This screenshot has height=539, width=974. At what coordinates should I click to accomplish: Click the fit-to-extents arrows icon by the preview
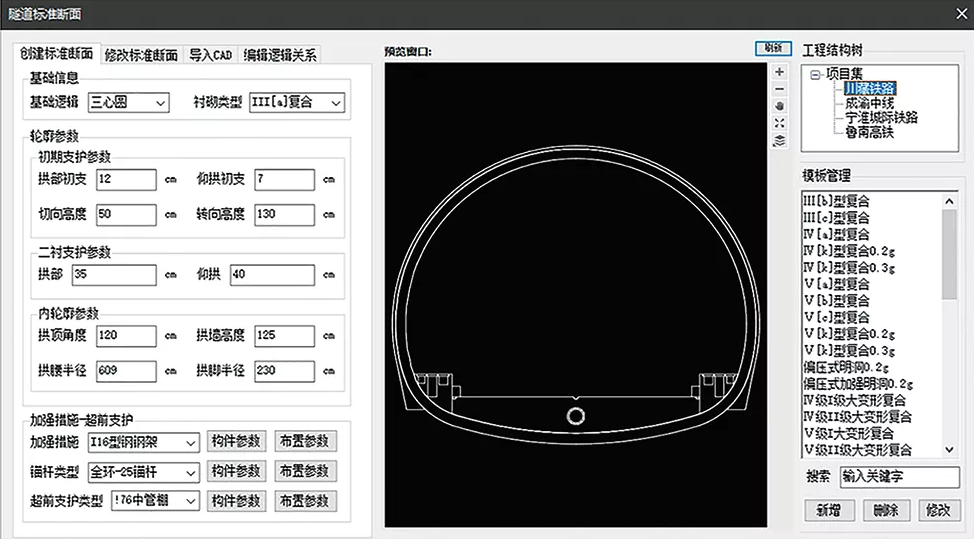(780, 123)
